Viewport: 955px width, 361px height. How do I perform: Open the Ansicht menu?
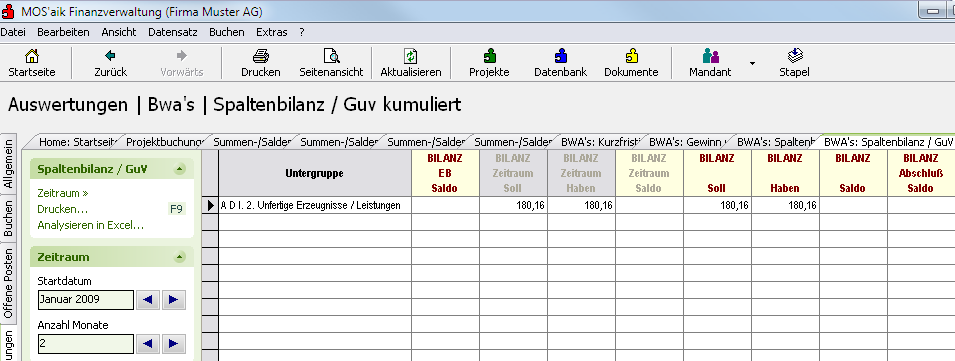pos(119,32)
